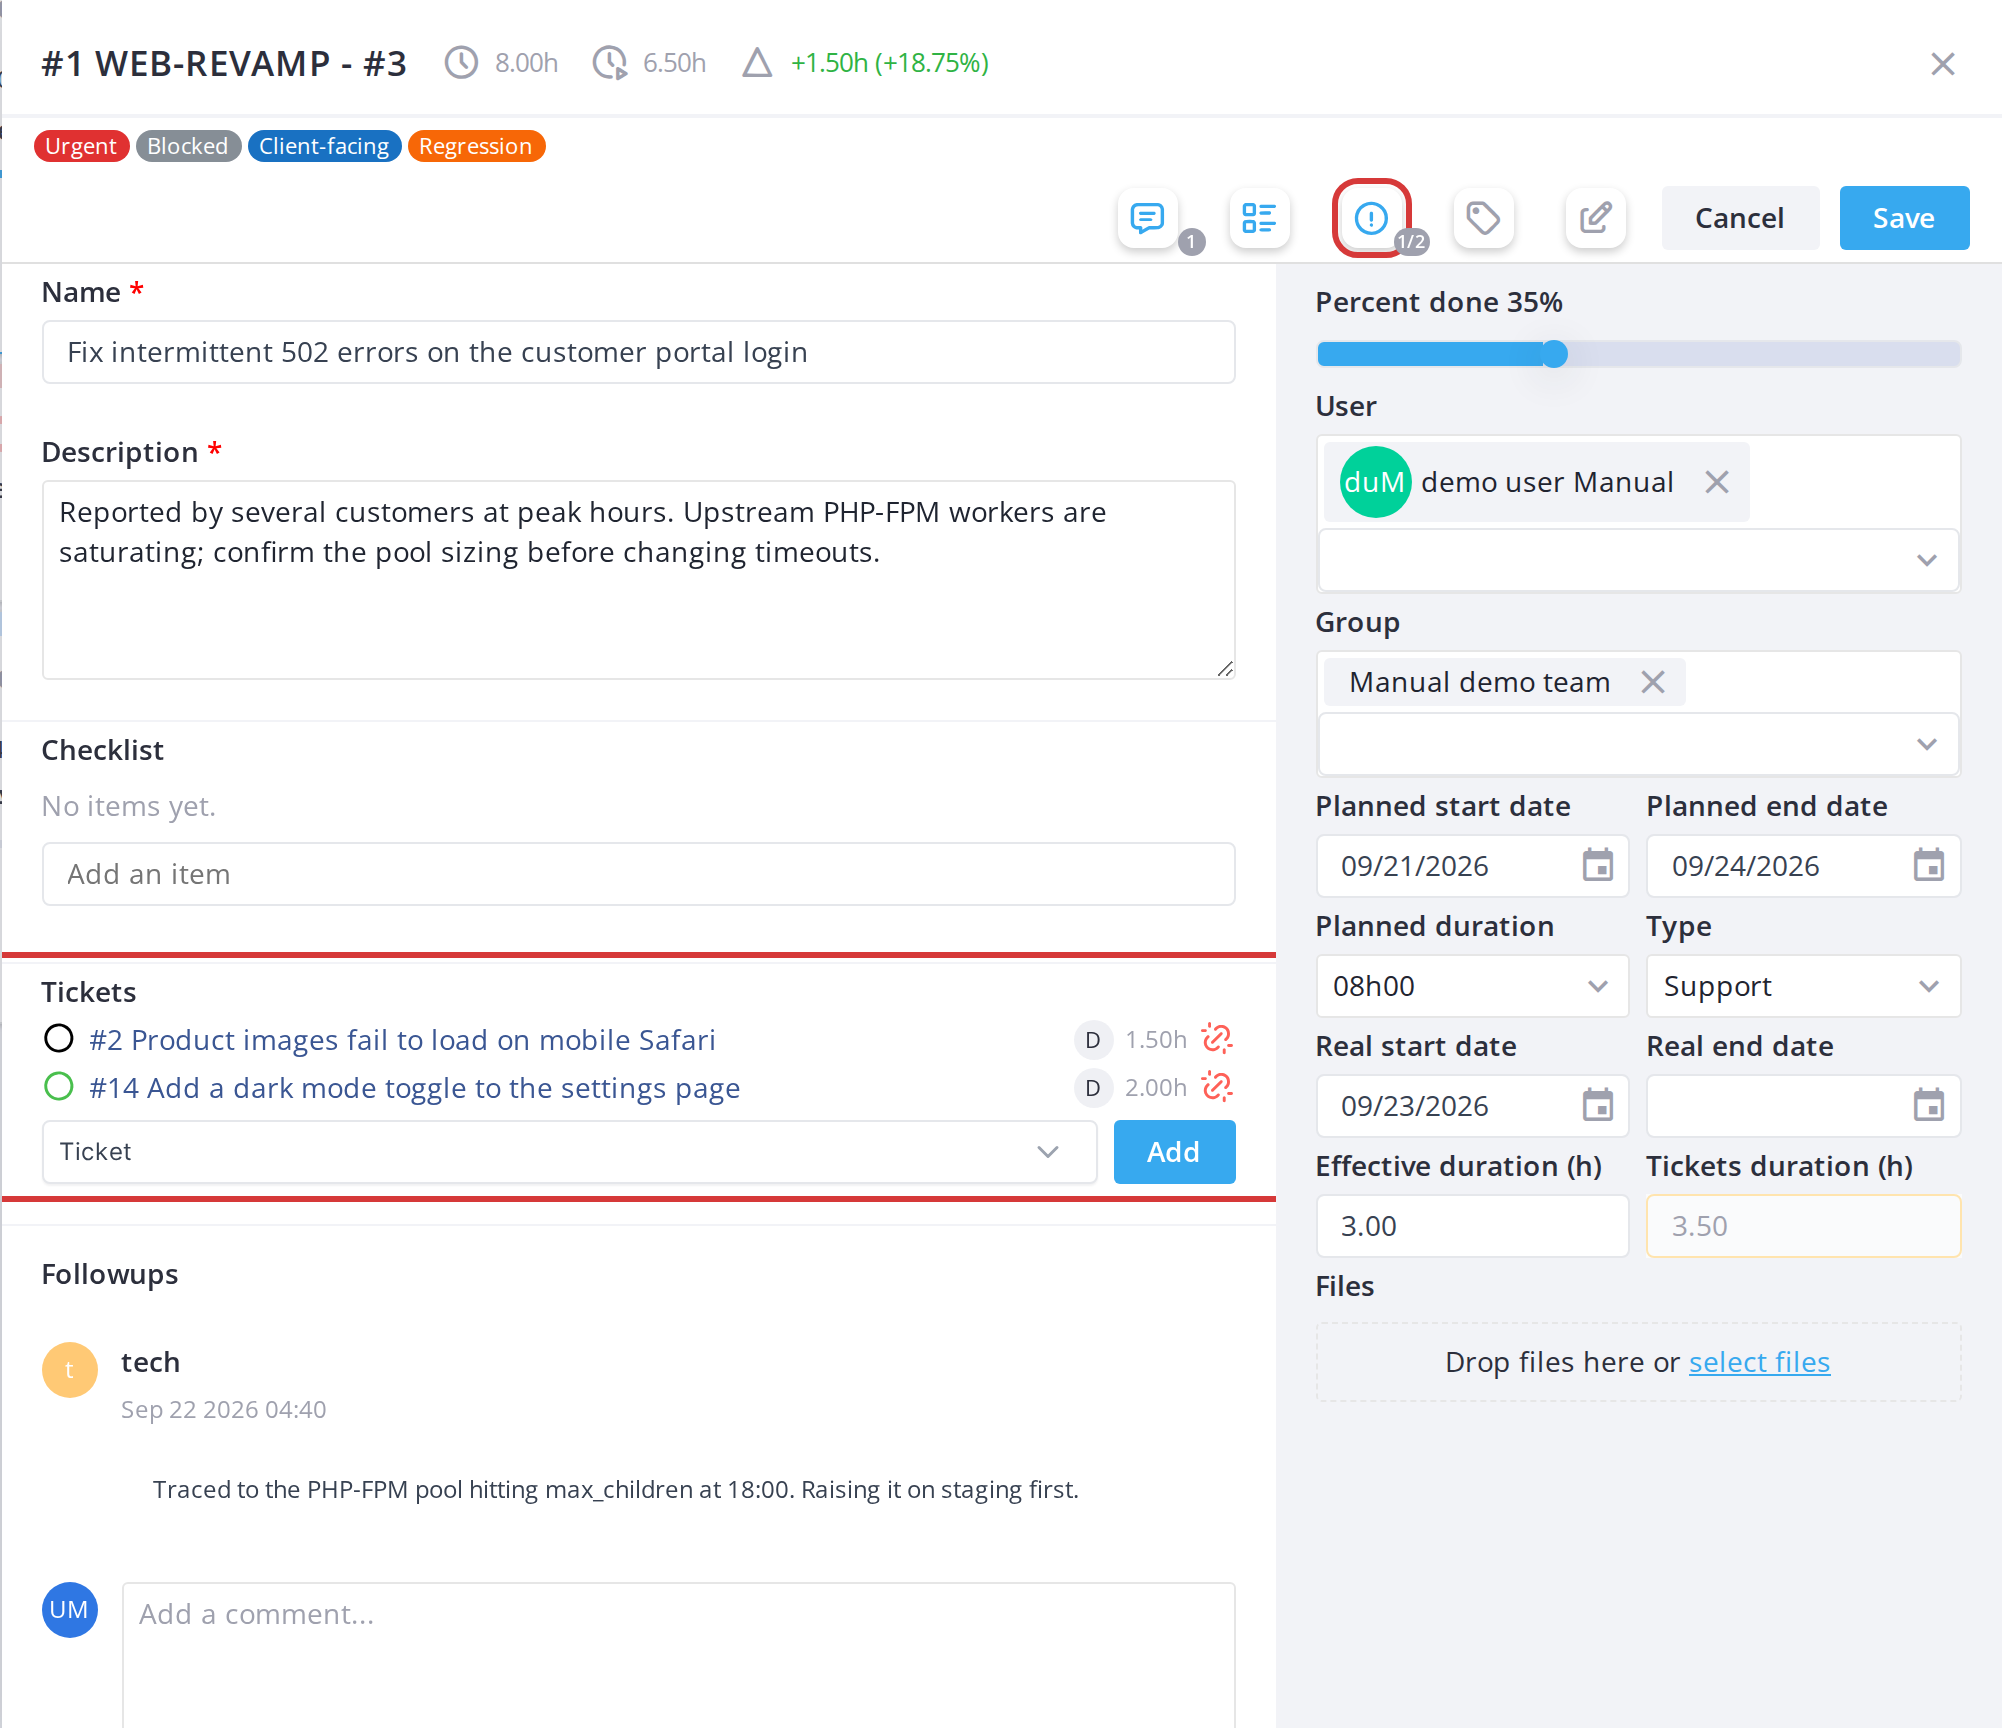2002x1728 pixels.
Task: Open the tags icon in toolbar
Action: click(x=1483, y=218)
